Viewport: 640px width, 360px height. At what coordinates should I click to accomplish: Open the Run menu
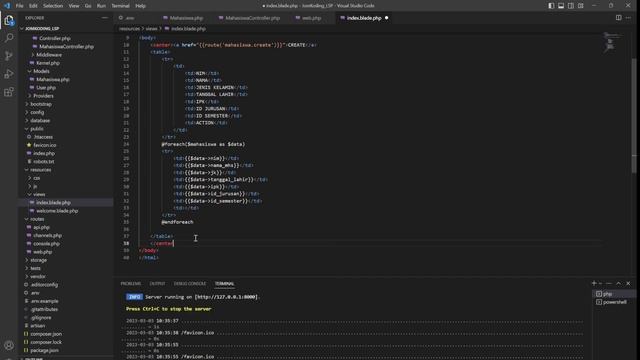coord(101,6)
